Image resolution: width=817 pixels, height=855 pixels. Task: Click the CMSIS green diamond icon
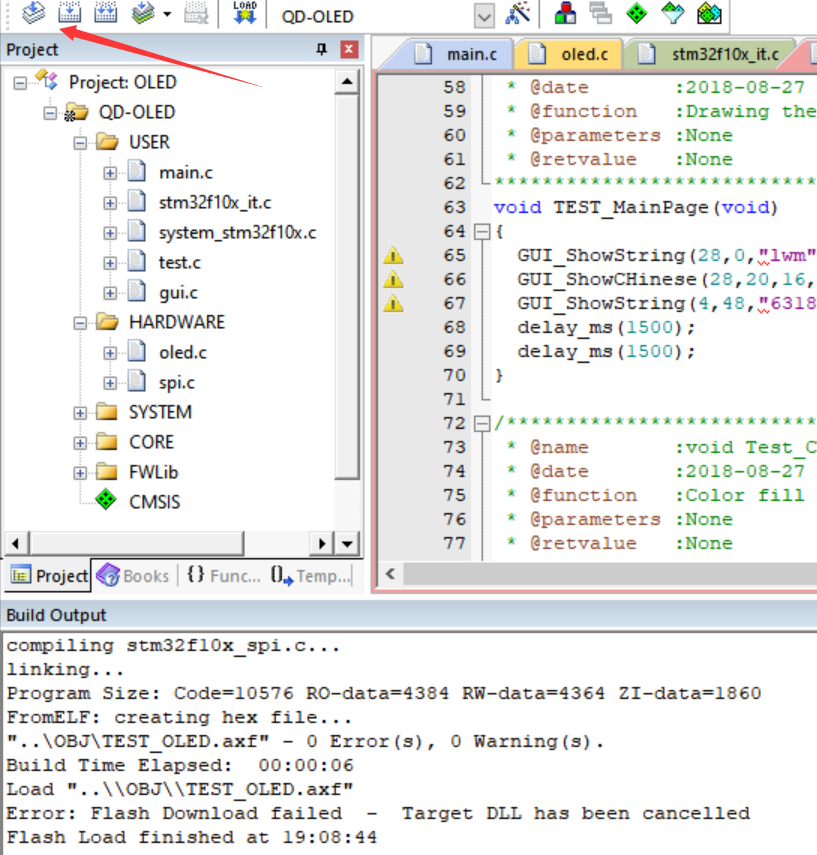pos(106,499)
